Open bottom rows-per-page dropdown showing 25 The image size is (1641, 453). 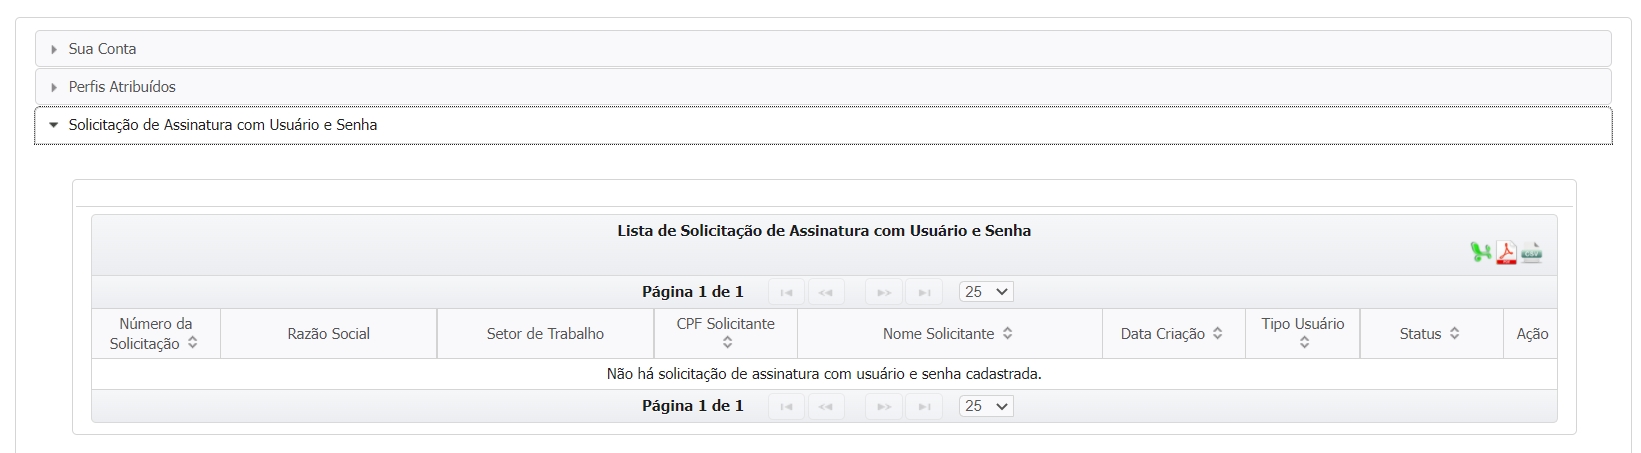pos(986,406)
